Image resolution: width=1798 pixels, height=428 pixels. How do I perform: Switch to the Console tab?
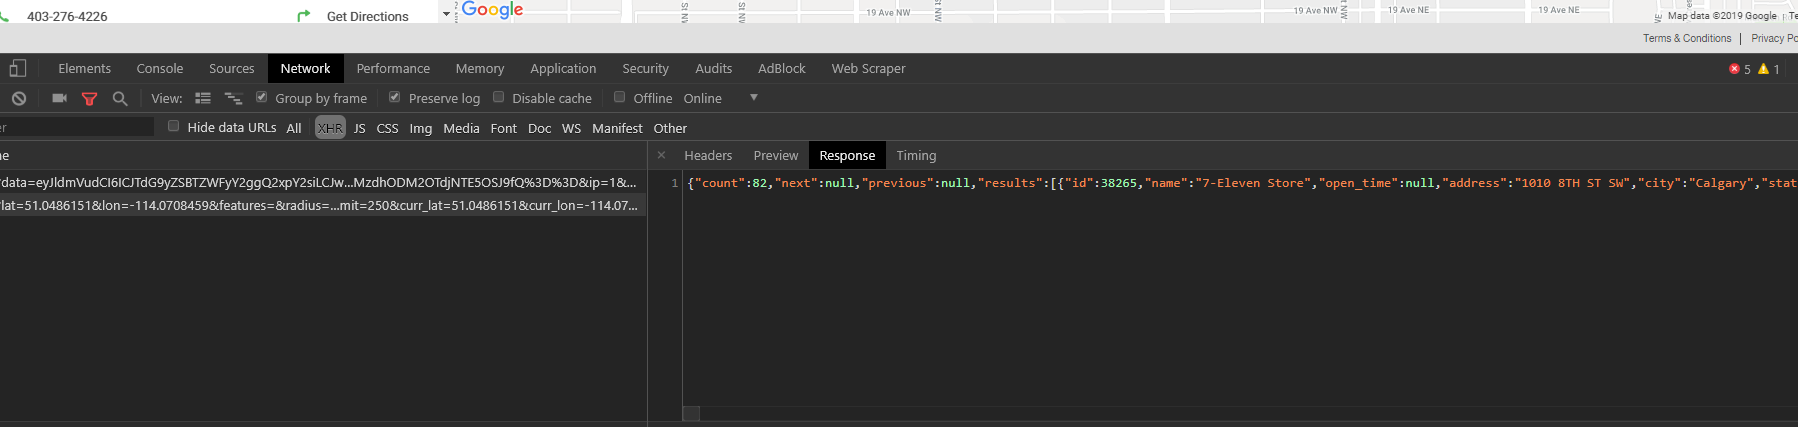(x=159, y=68)
